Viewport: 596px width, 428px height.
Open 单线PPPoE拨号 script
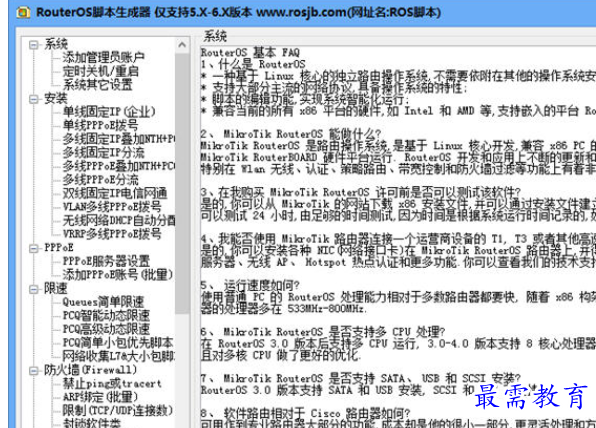(x=100, y=125)
